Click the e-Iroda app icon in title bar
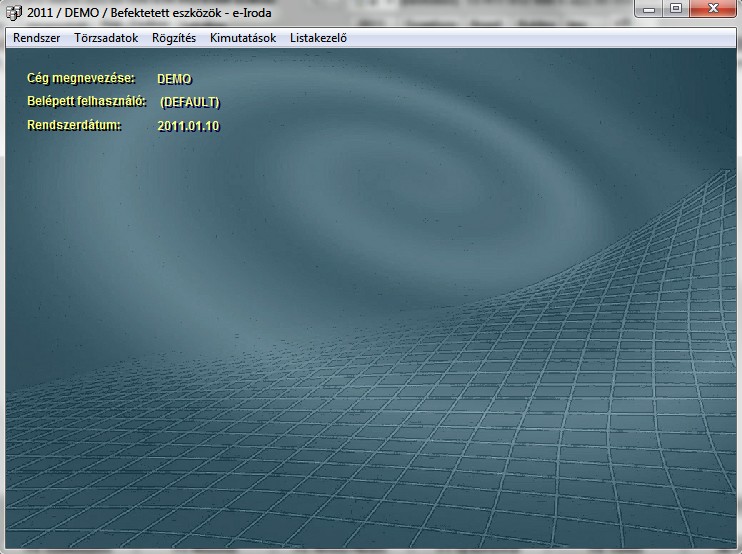 pos(13,11)
